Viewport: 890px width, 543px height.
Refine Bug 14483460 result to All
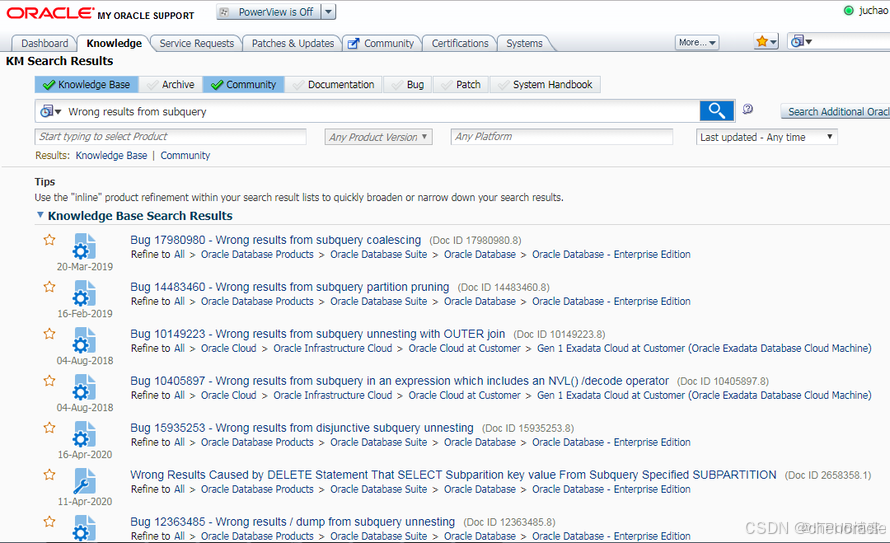179,301
